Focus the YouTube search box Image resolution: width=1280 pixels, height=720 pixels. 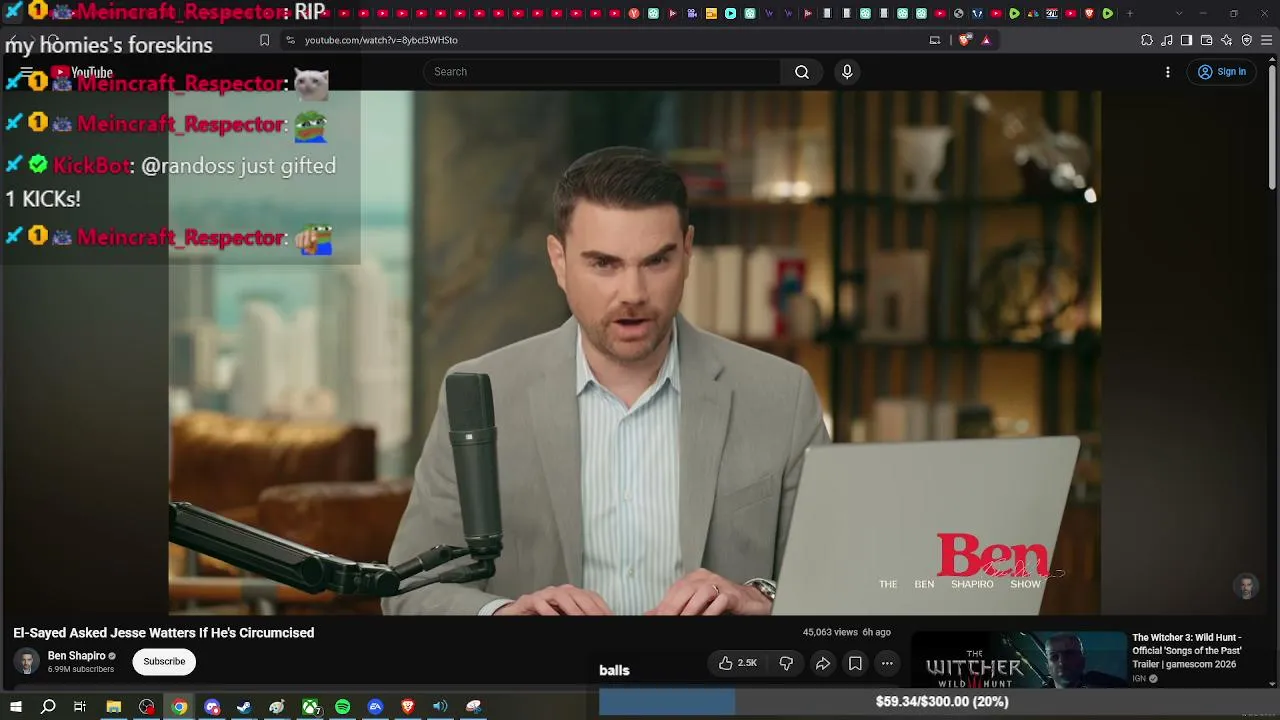[x=602, y=72]
